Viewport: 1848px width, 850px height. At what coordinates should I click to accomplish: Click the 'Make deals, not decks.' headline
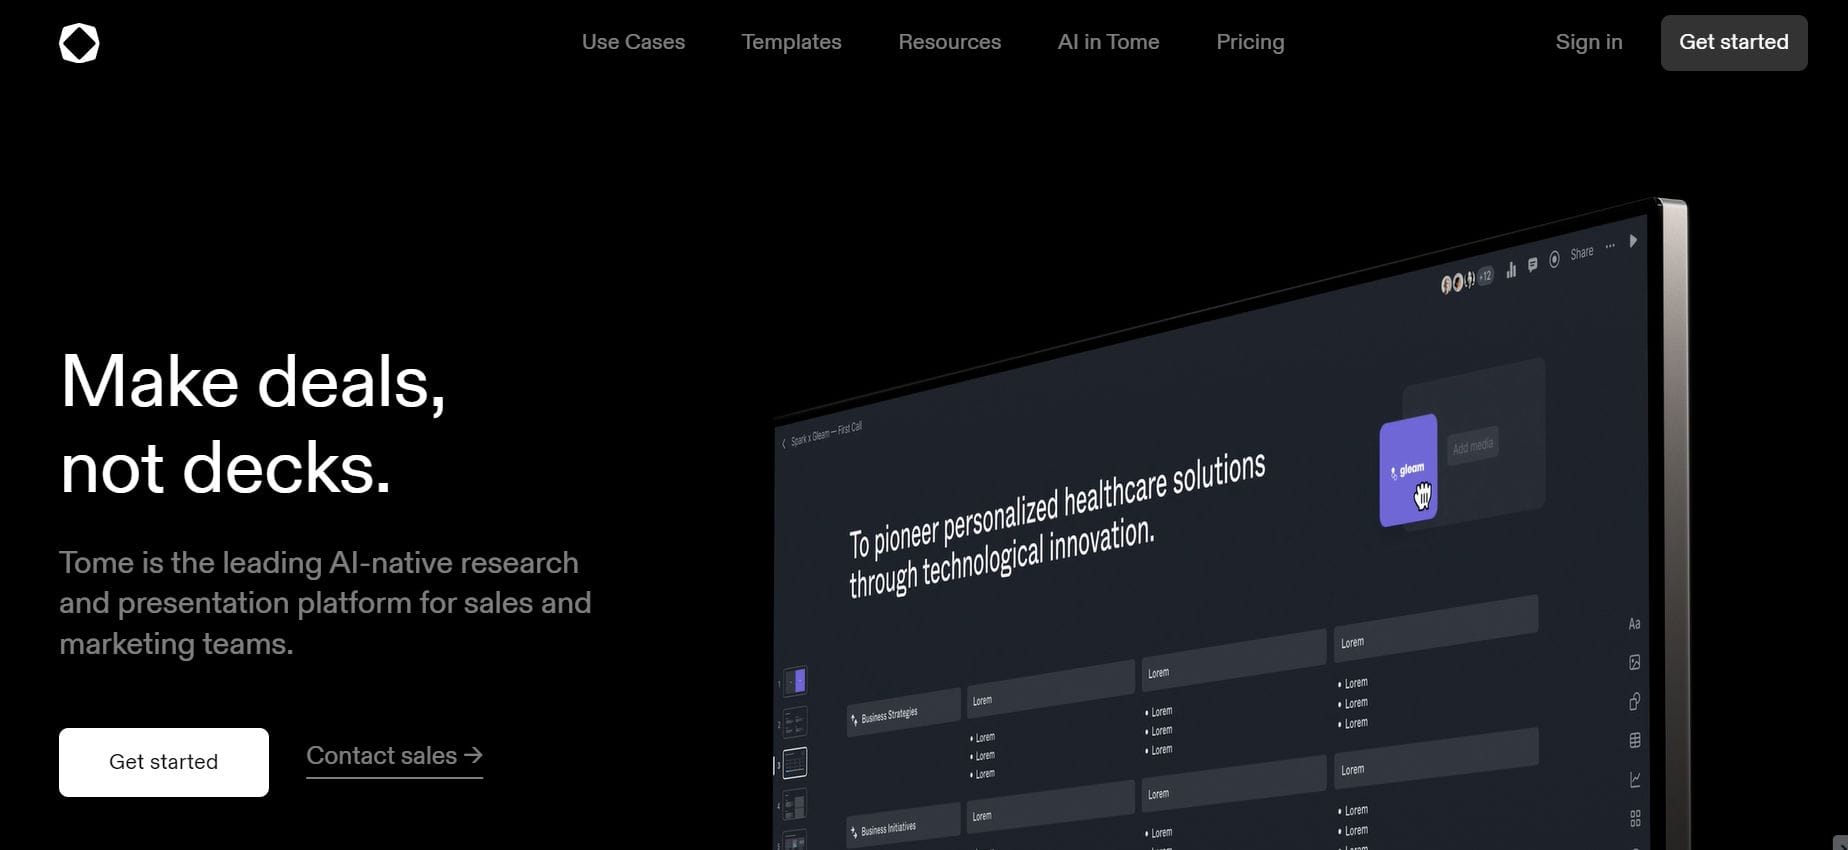click(x=253, y=424)
